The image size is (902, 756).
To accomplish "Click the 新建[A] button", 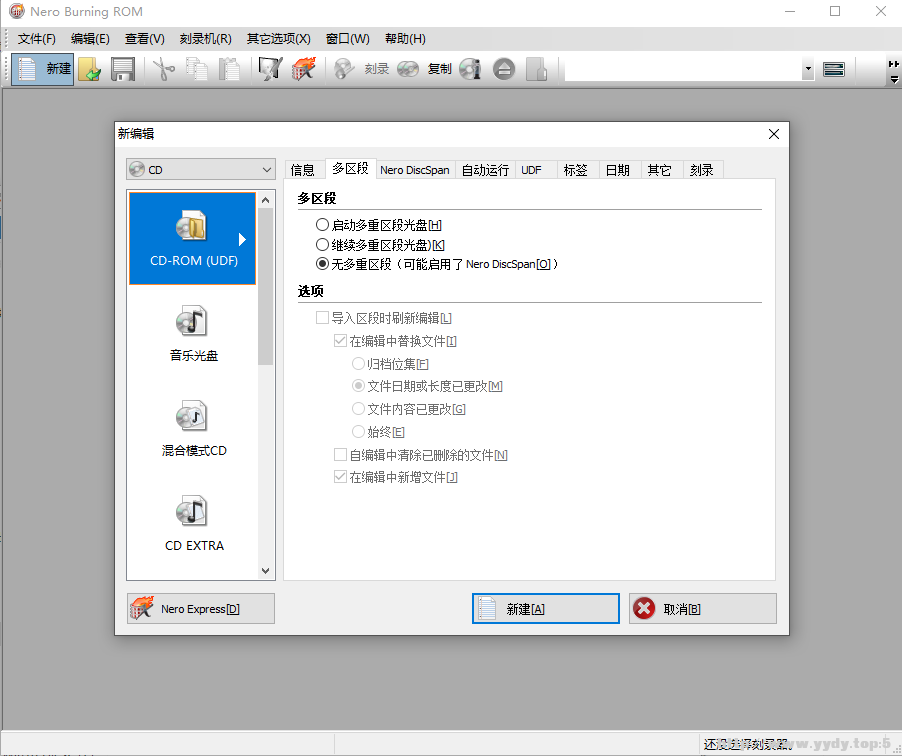I will [546, 609].
